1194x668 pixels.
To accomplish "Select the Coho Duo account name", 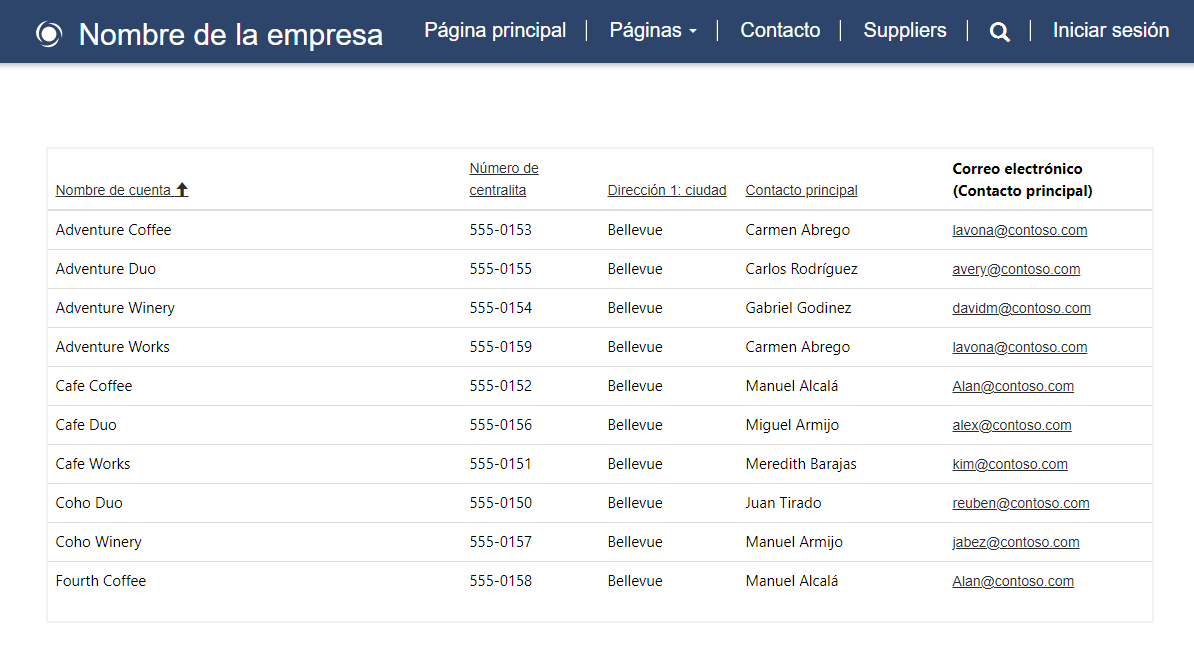I will [x=89, y=503].
